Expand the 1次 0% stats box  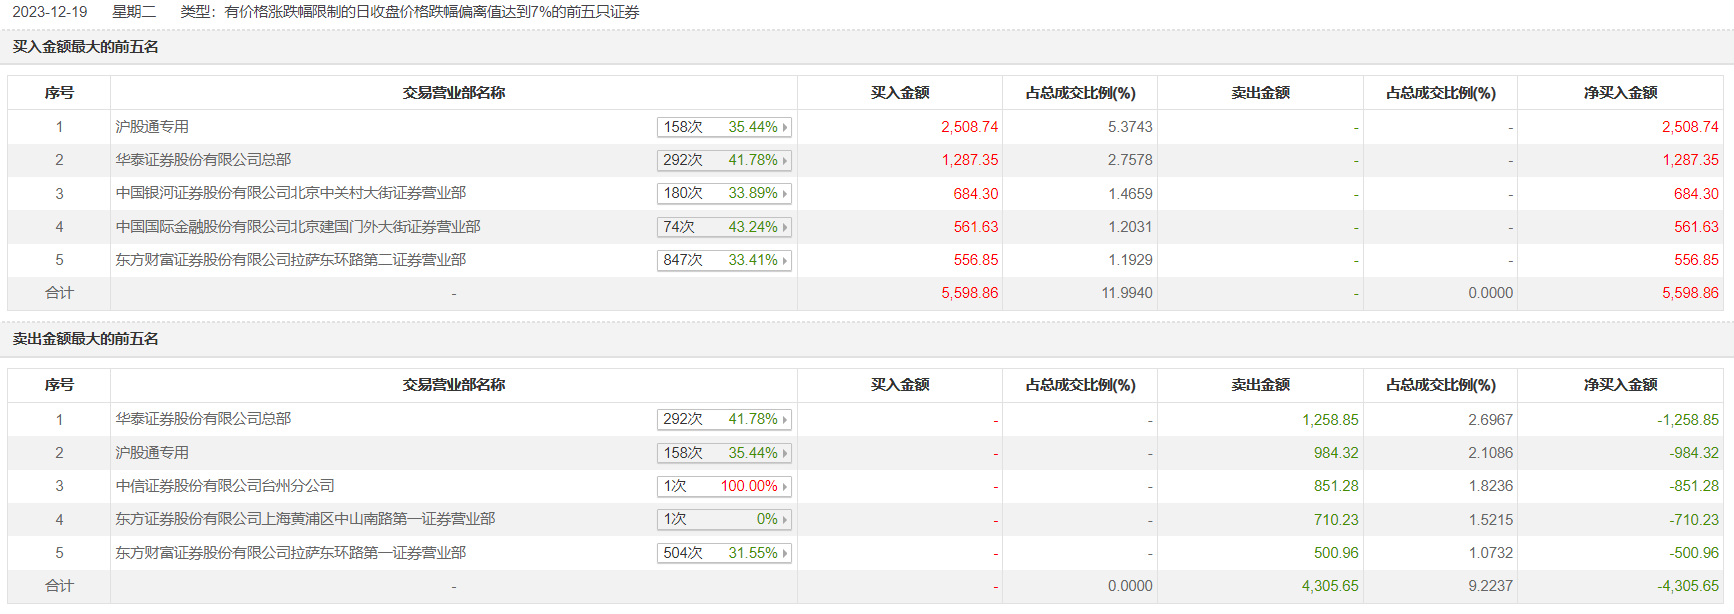pos(724,520)
